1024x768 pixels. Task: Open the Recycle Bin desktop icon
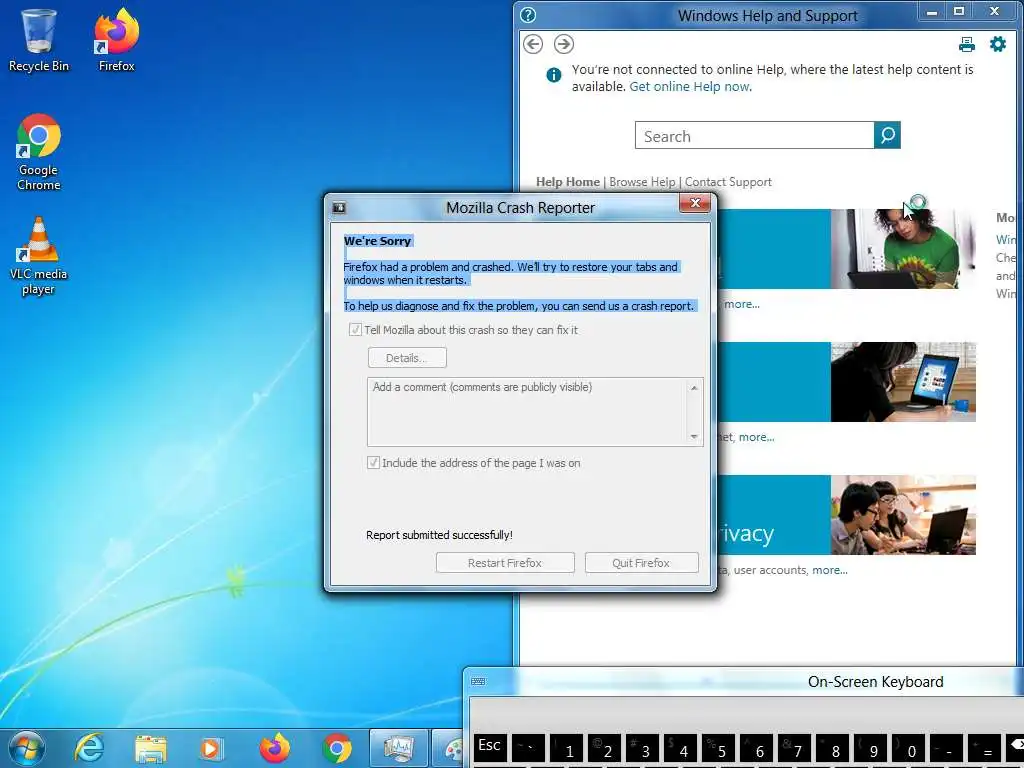(x=39, y=41)
